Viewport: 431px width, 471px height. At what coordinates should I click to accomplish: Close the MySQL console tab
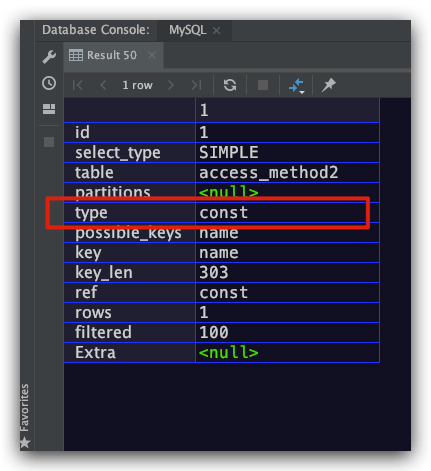coord(216,31)
